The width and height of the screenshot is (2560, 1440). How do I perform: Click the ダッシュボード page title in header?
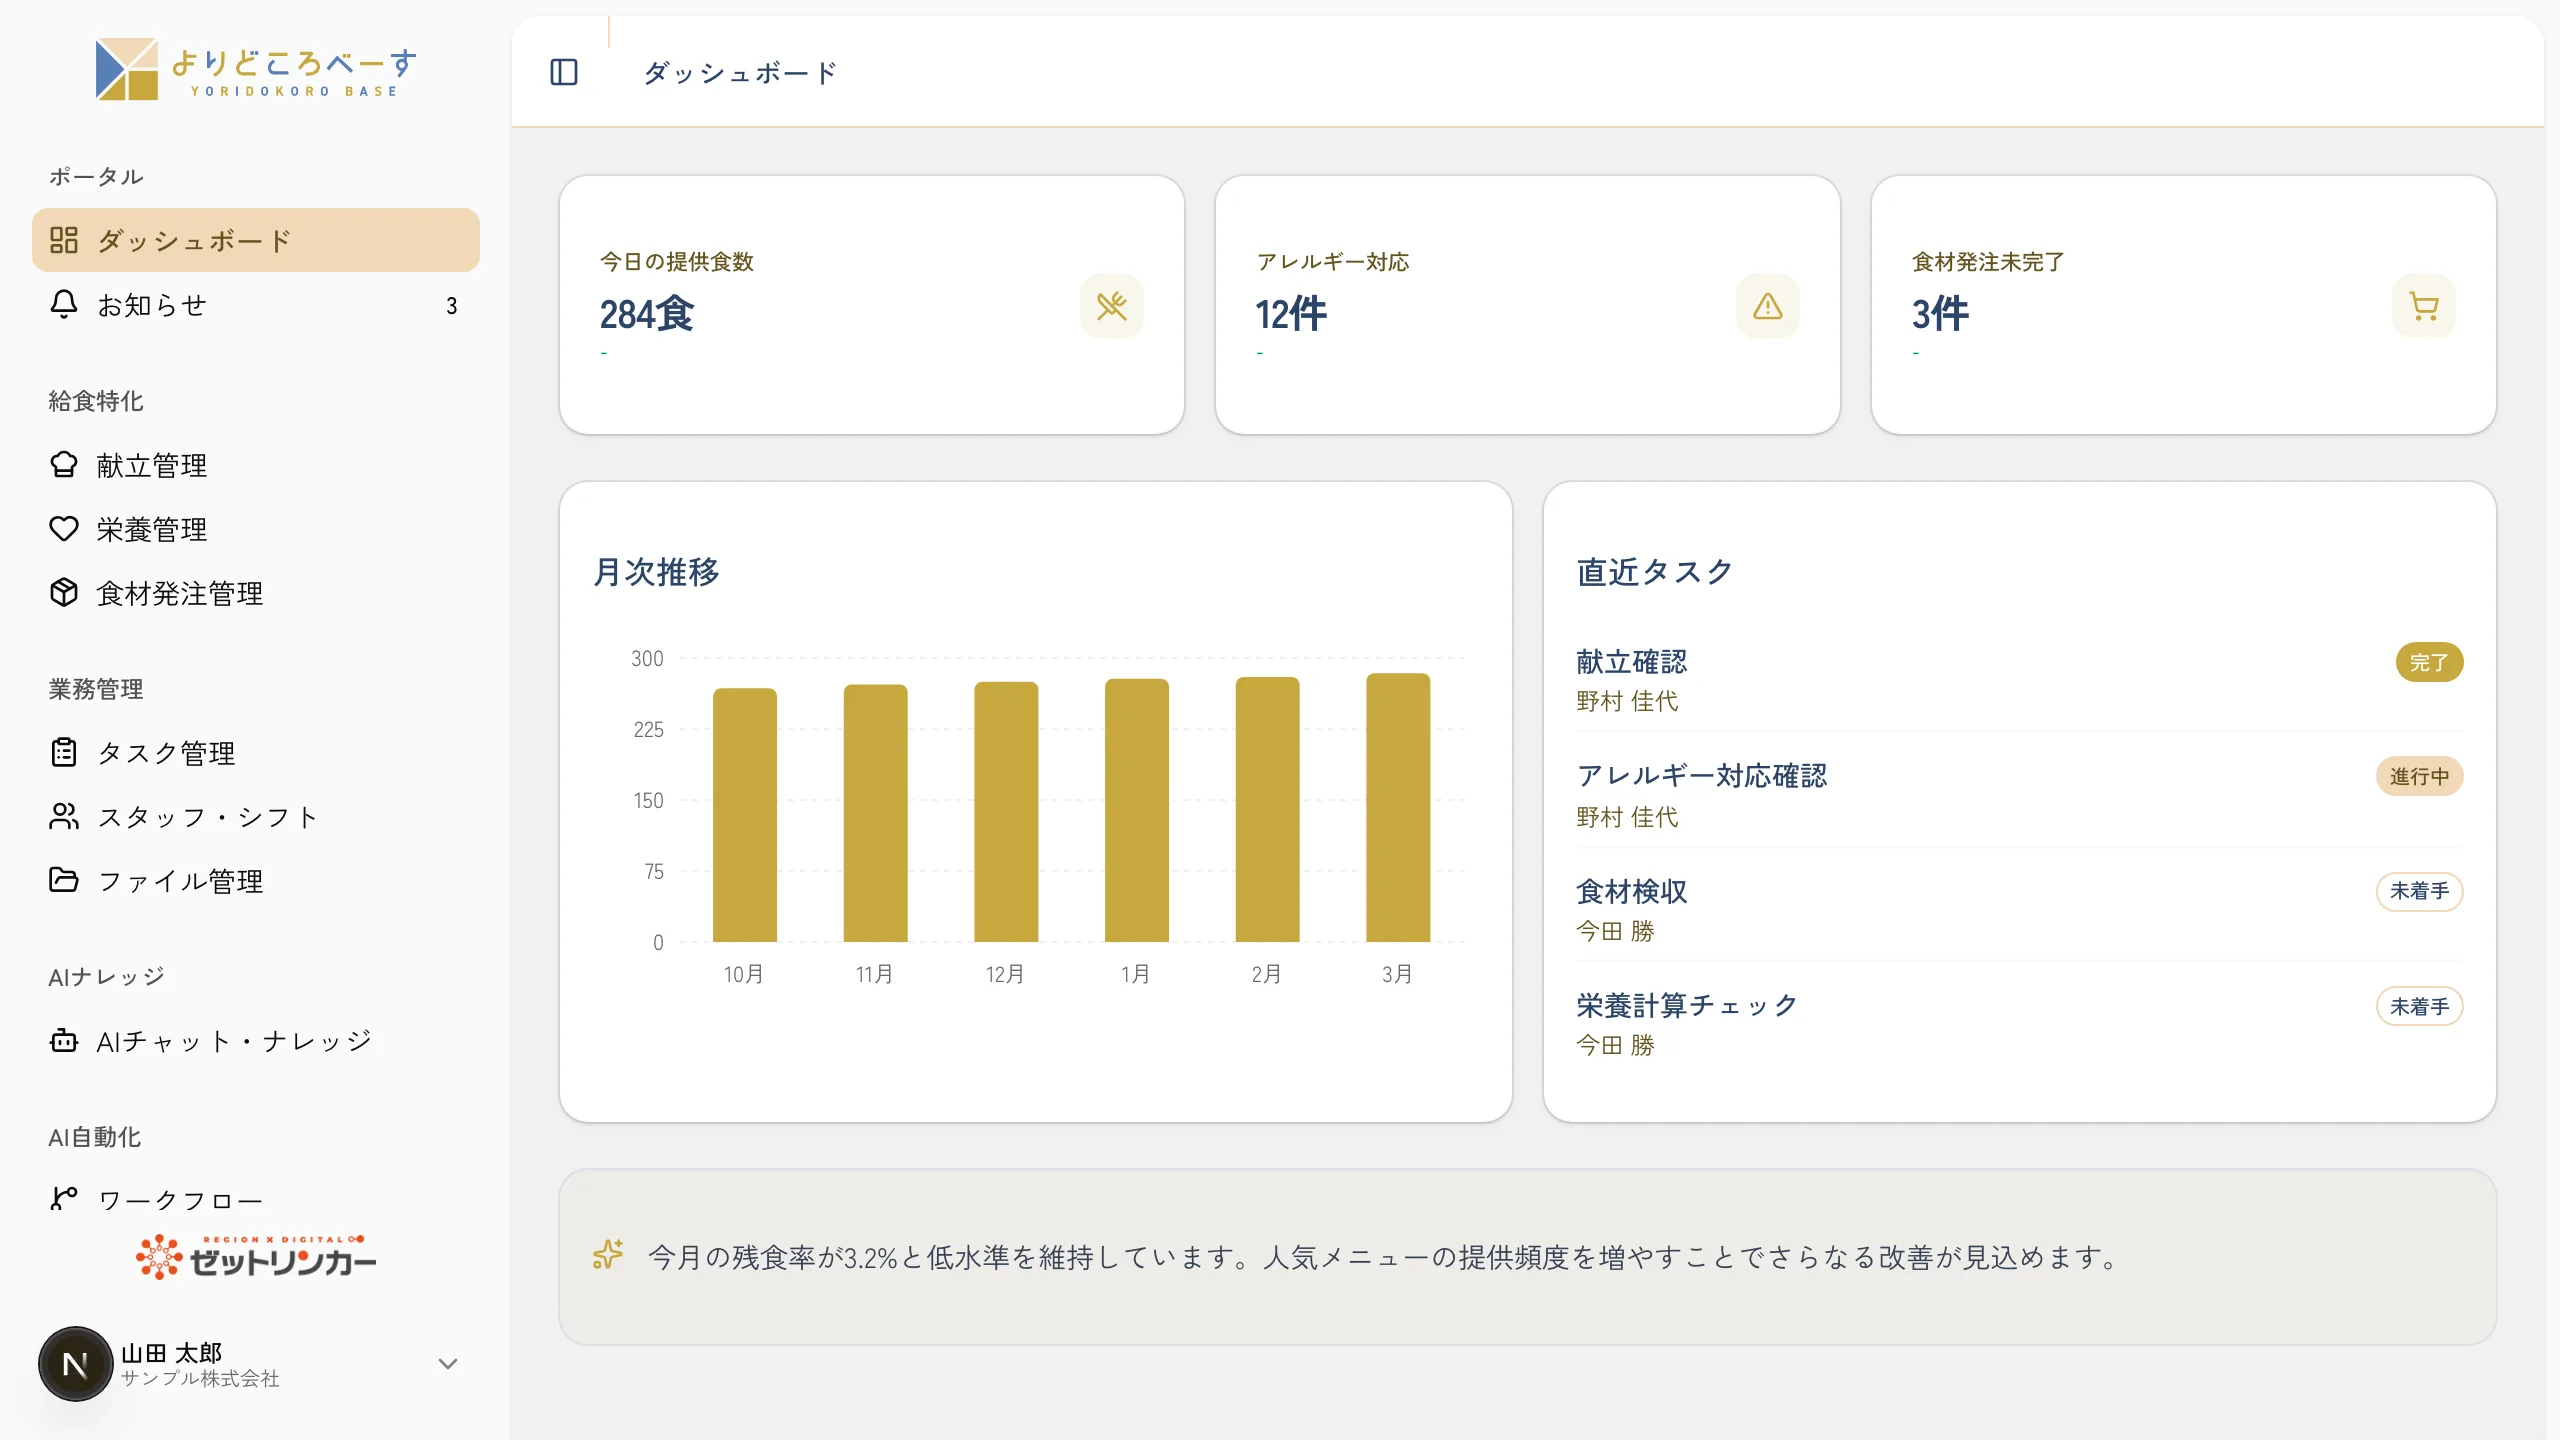tap(740, 73)
